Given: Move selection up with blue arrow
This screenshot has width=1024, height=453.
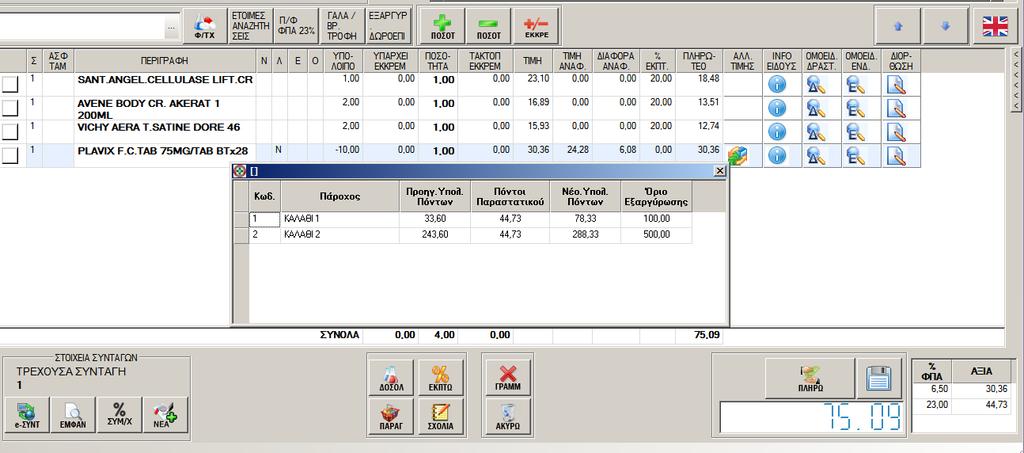Looking at the screenshot, I should pos(897,27).
